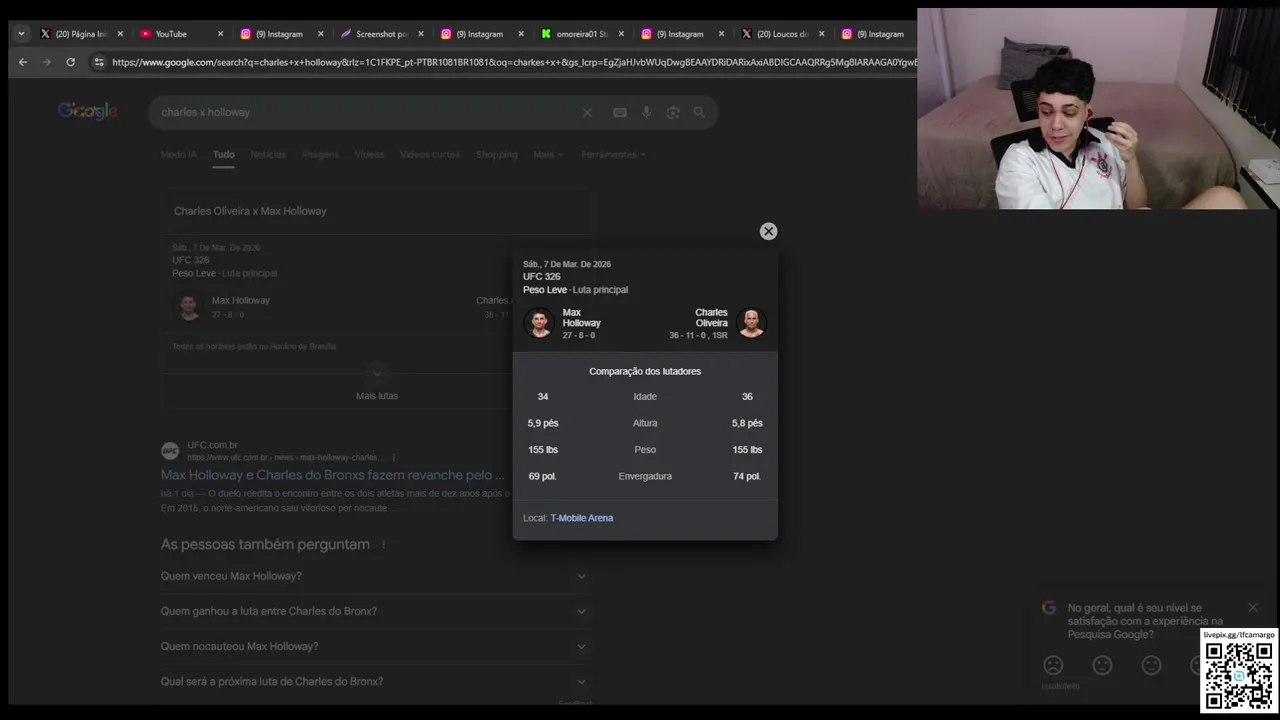Click Comparação dos lutadores heading

[645, 371]
